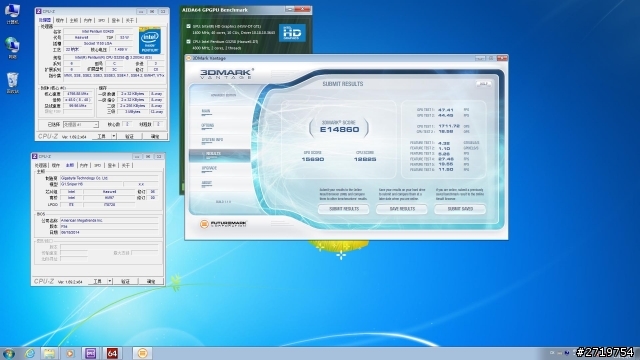
Task: Expand Tools arrow in CPU-Z processor window
Action: 114,136
